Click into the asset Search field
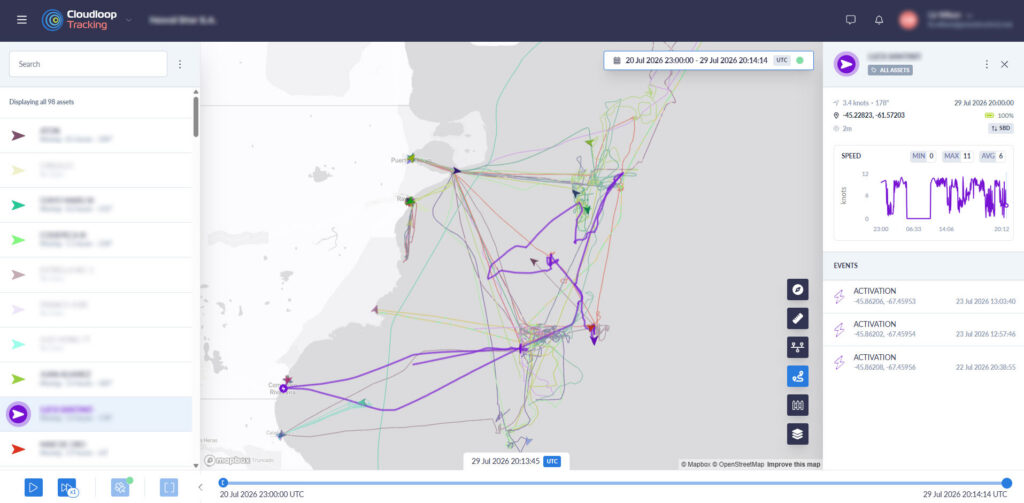 (88, 64)
